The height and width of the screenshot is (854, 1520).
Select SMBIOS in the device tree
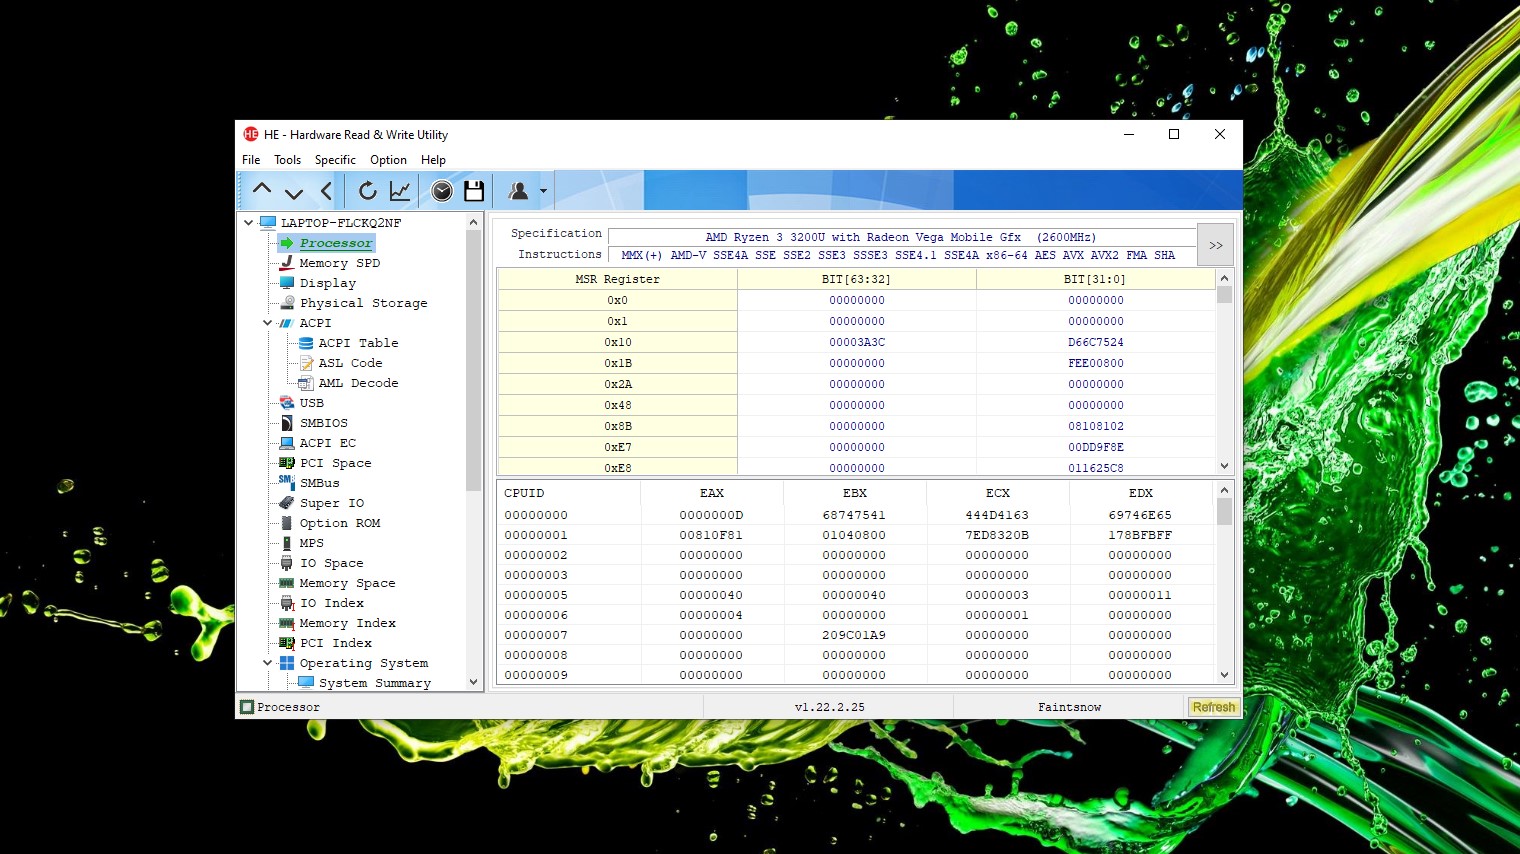[x=323, y=423]
